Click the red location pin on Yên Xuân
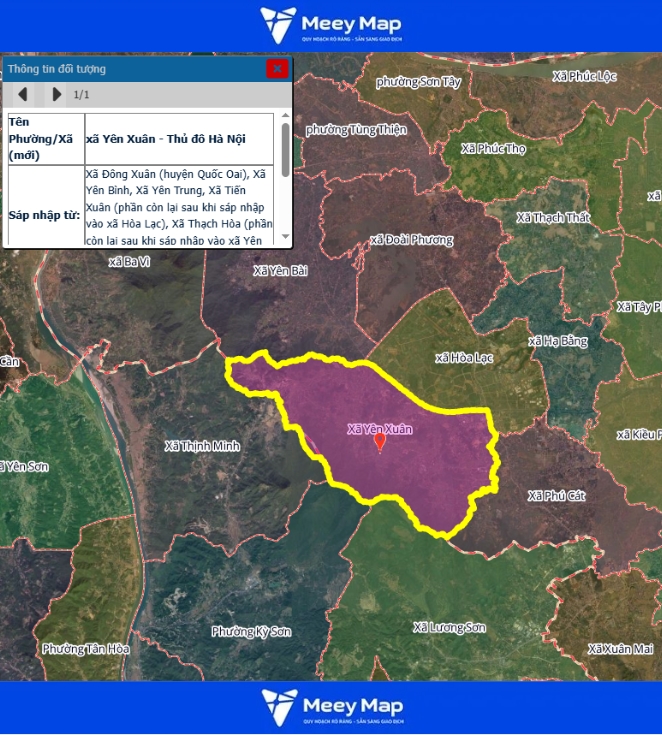The image size is (662, 735). click(x=380, y=441)
